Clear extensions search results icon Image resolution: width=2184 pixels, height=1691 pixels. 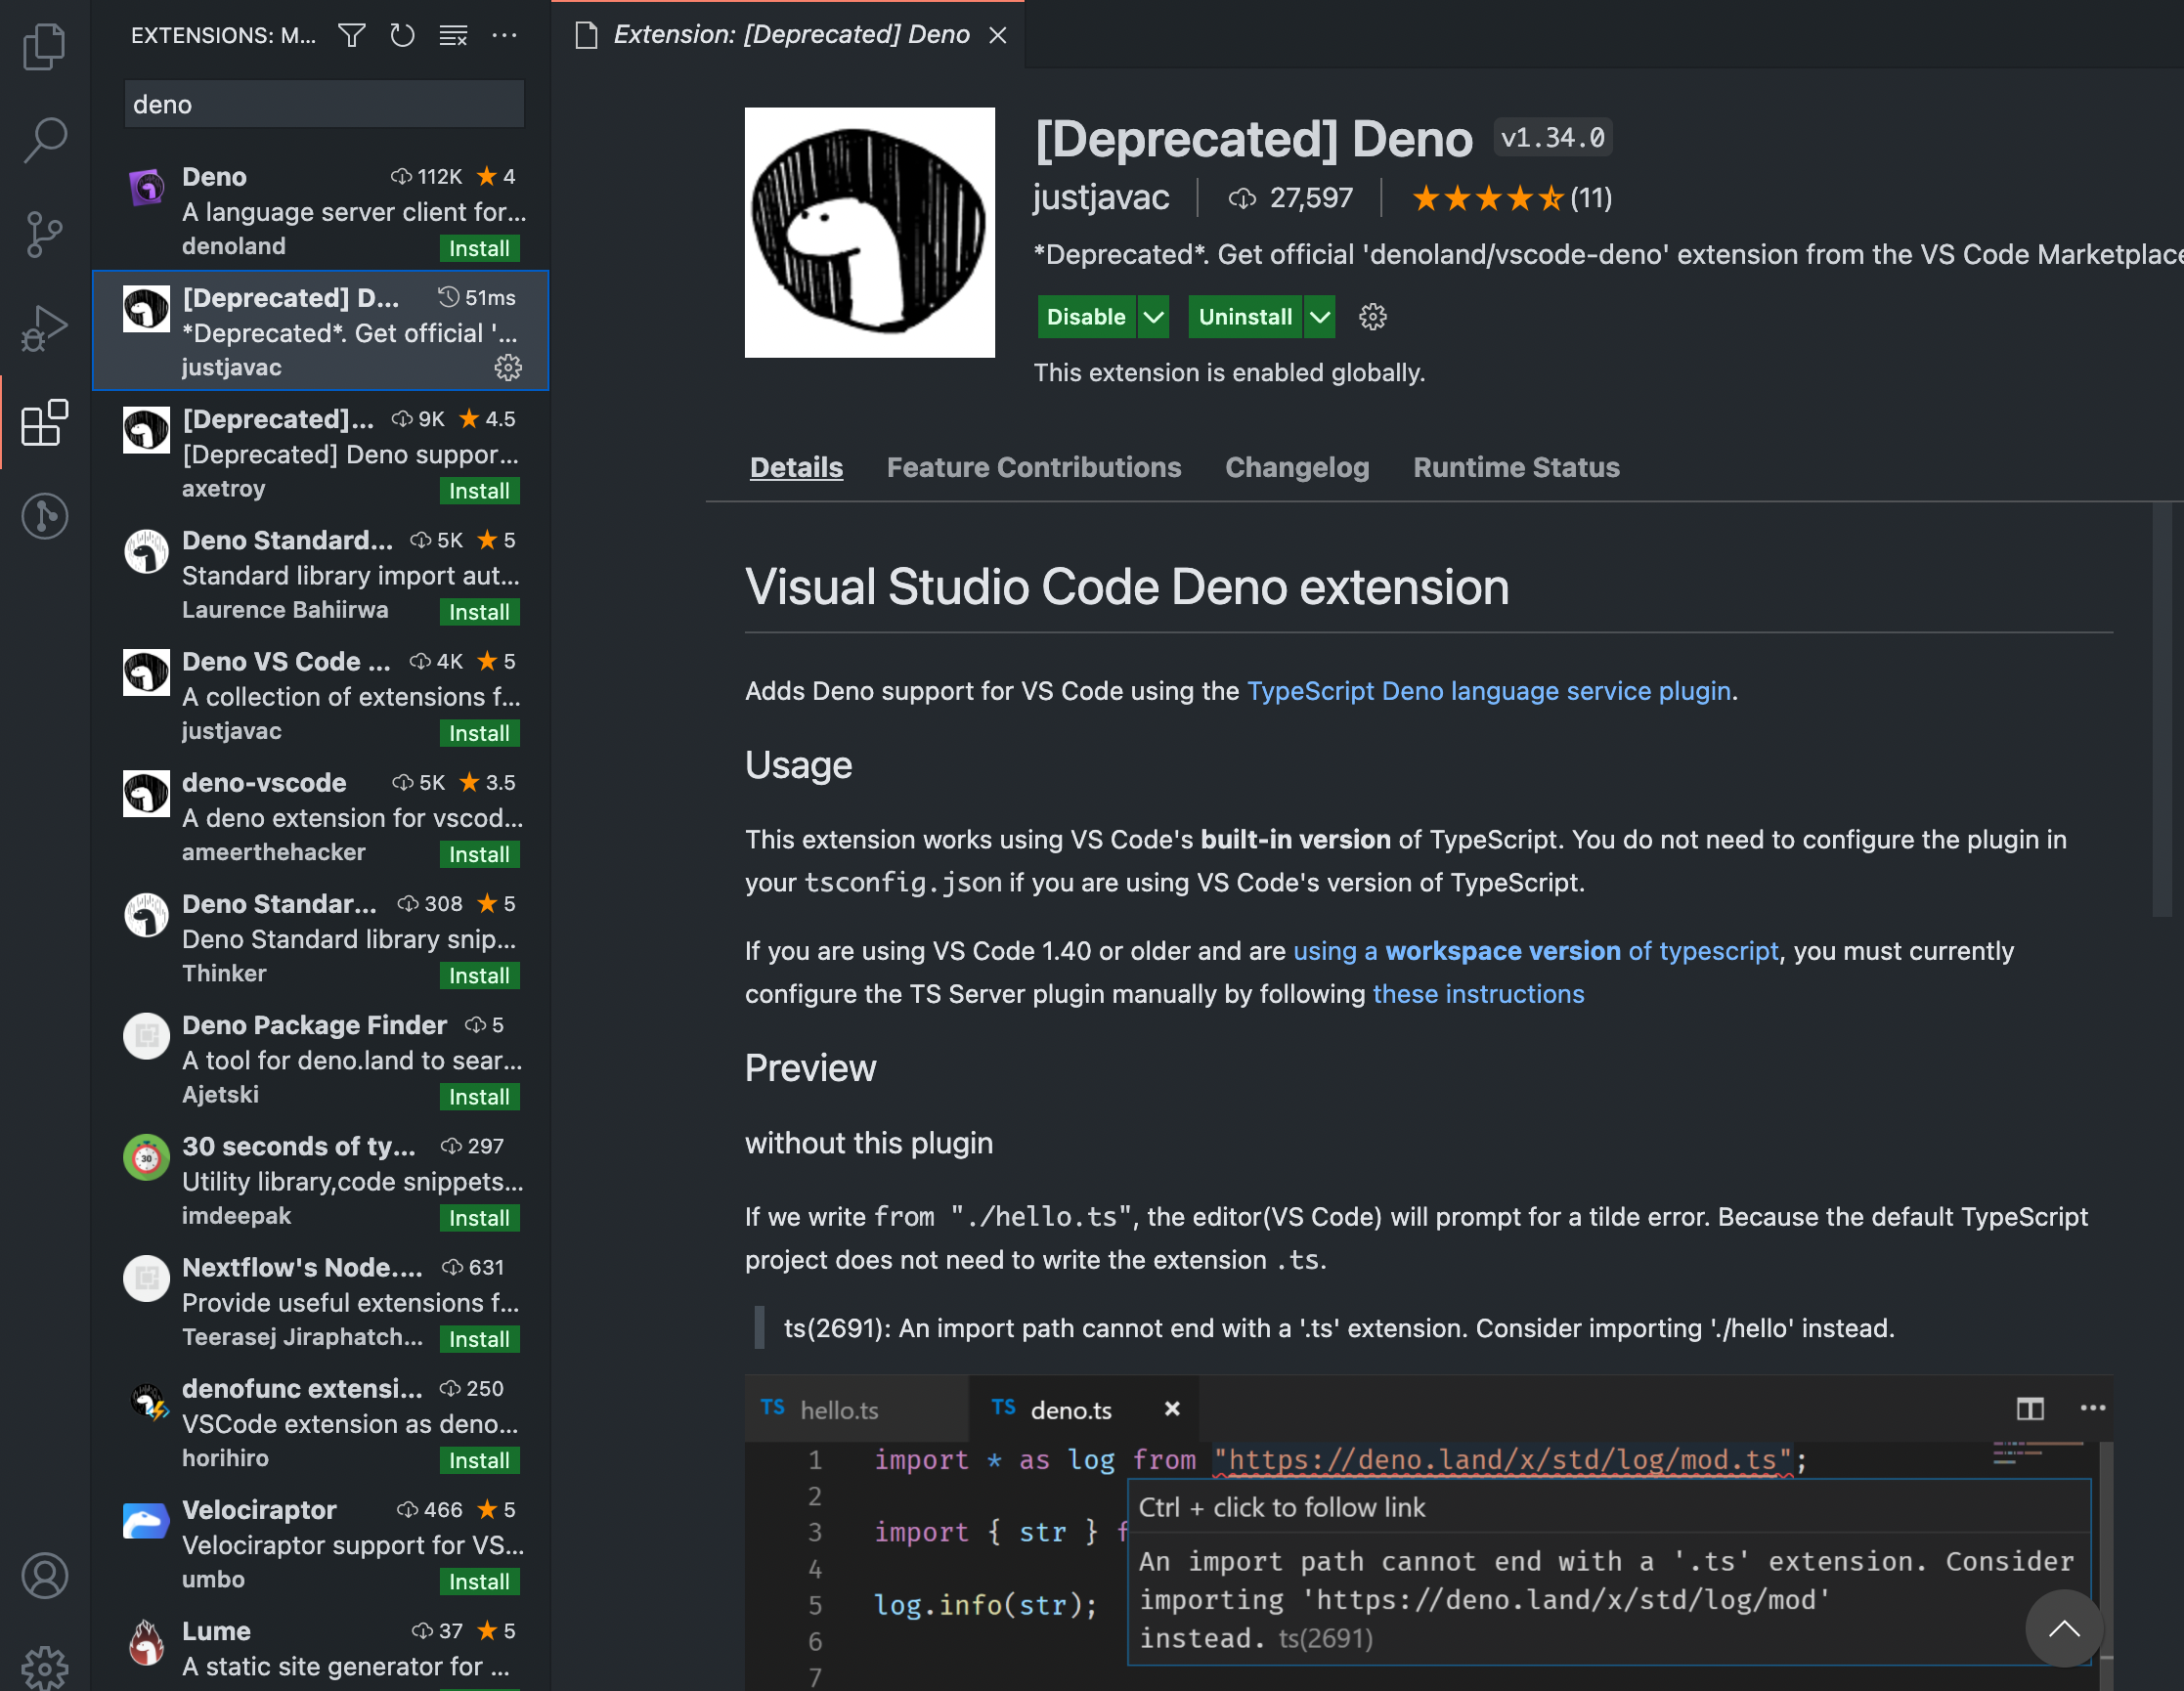pos(453,36)
